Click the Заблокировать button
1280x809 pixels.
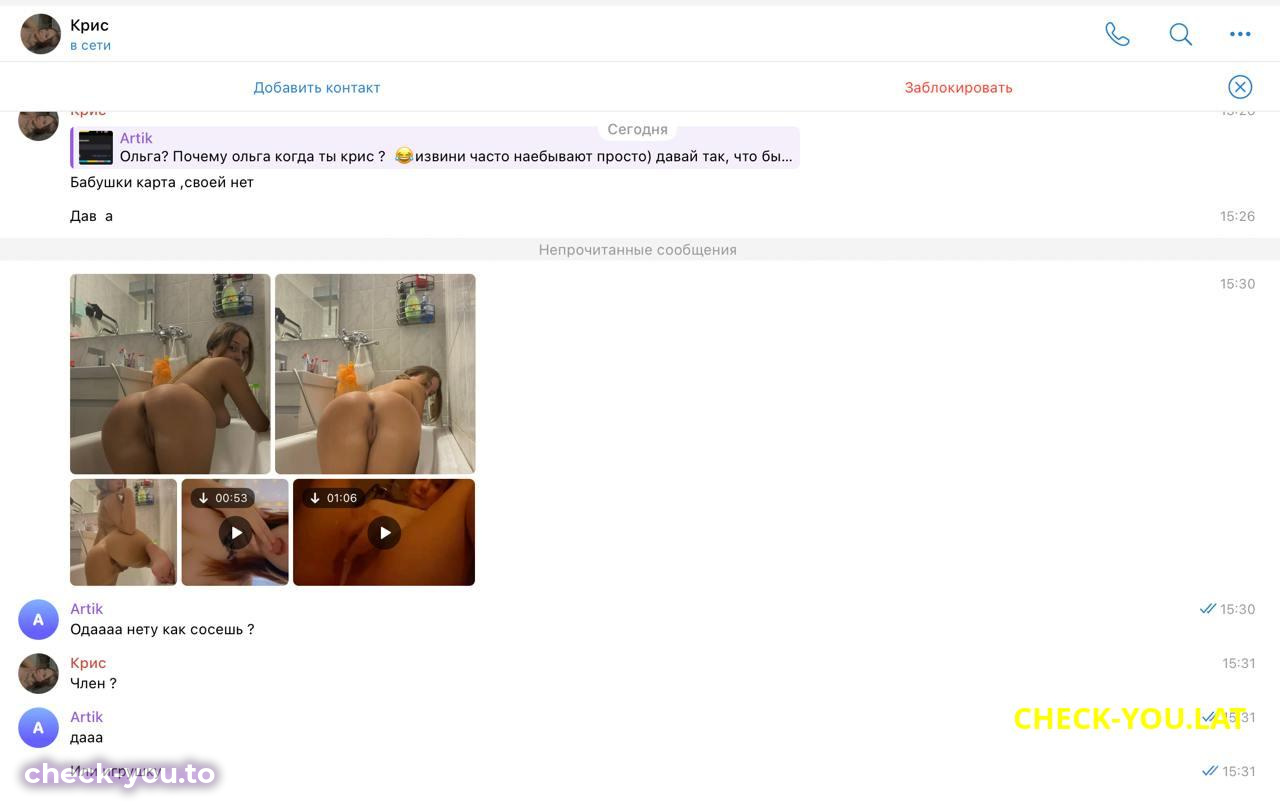coord(958,87)
